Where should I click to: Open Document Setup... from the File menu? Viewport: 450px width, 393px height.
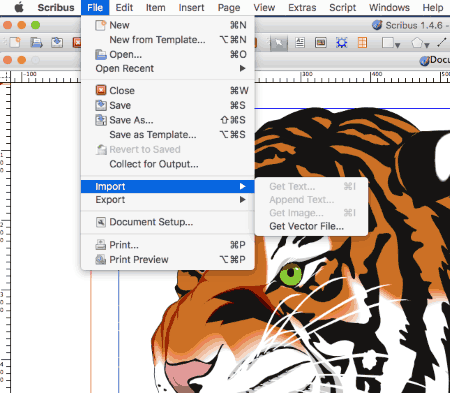168,222
